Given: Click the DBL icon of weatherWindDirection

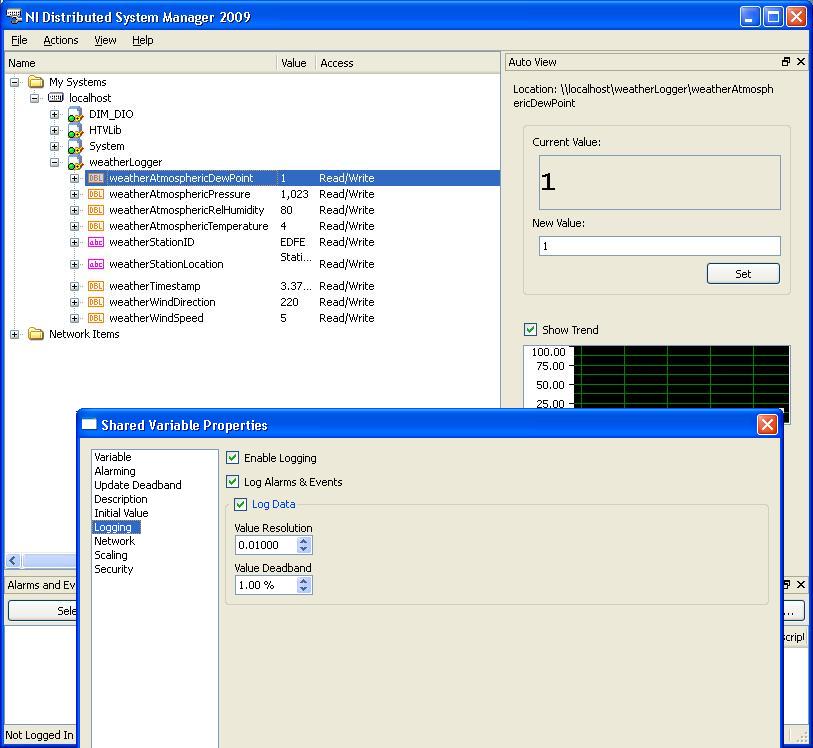Looking at the screenshot, I should pos(95,302).
